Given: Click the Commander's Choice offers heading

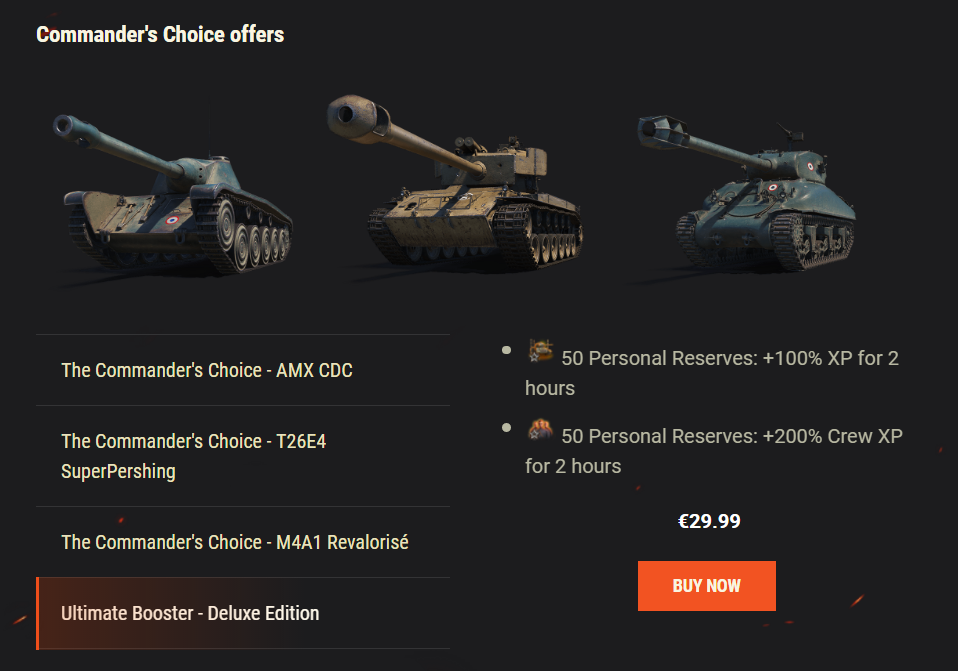Looking at the screenshot, I should click(160, 35).
